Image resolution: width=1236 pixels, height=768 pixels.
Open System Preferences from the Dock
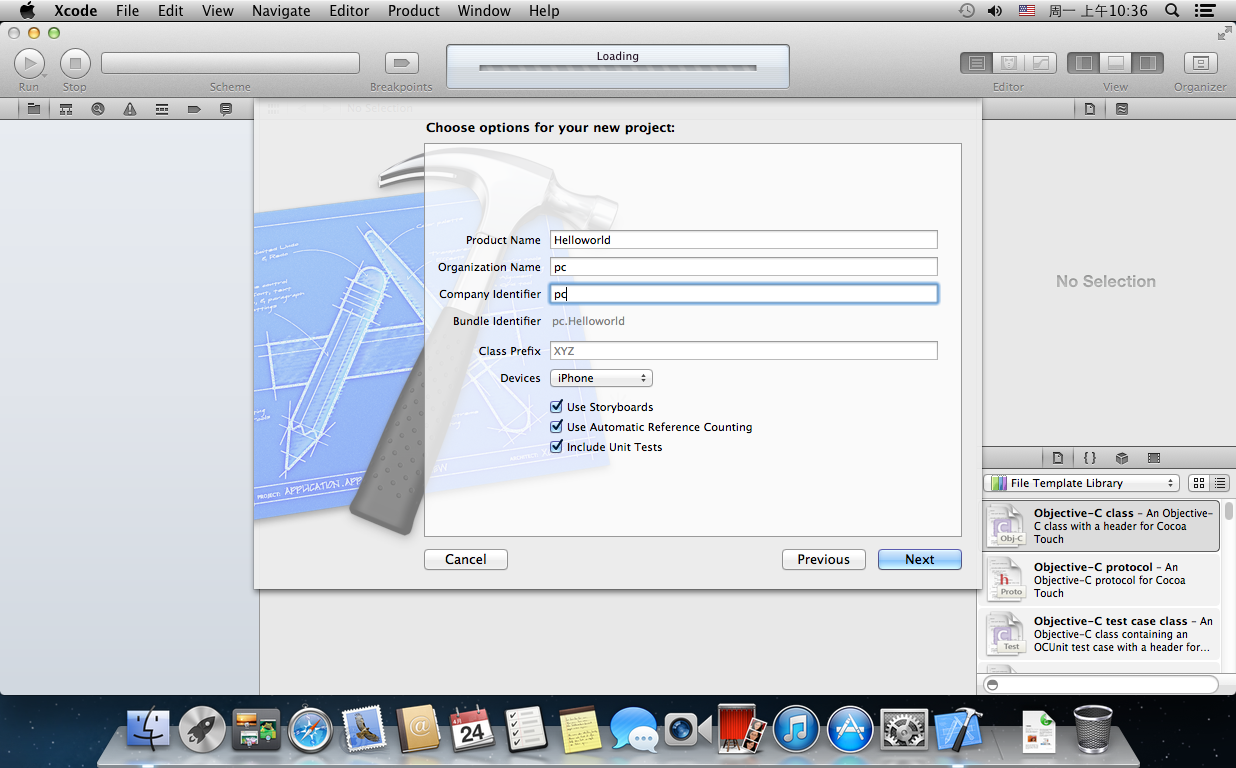coord(906,730)
